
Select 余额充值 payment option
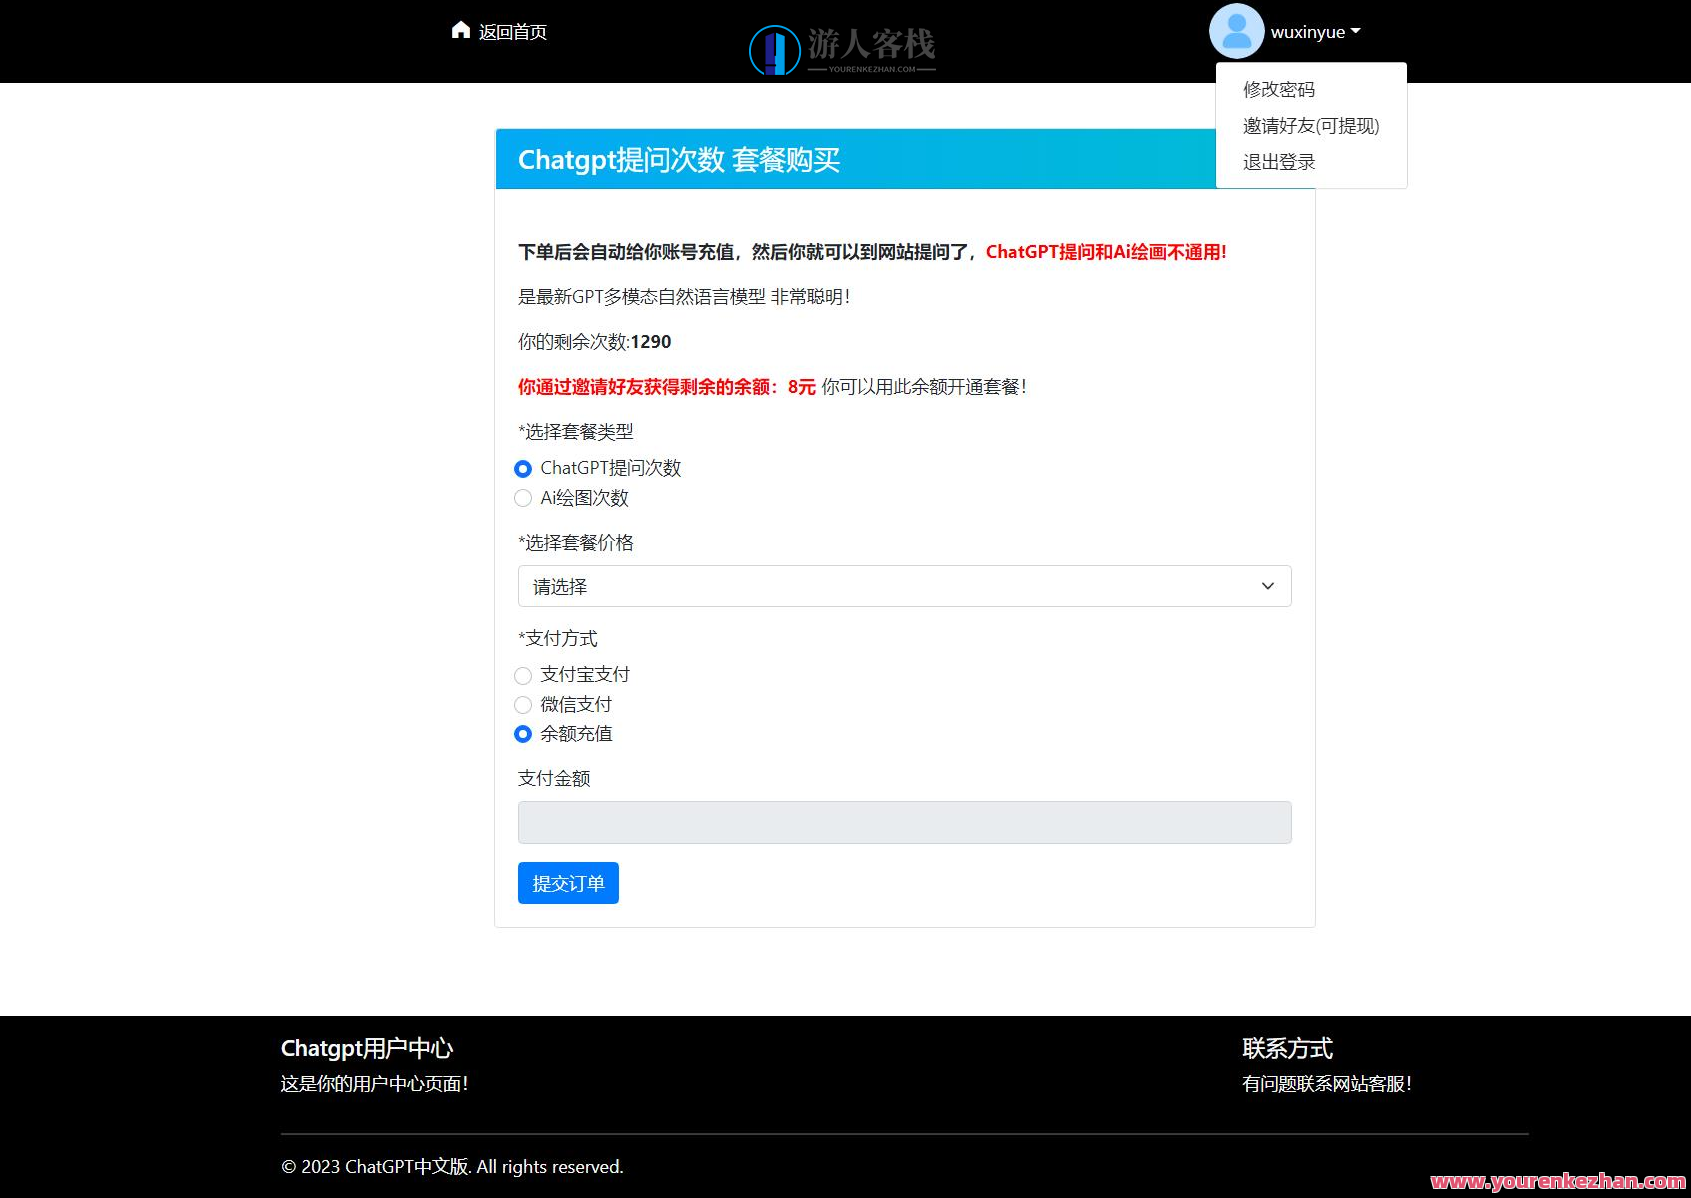[x=523, y=734]
